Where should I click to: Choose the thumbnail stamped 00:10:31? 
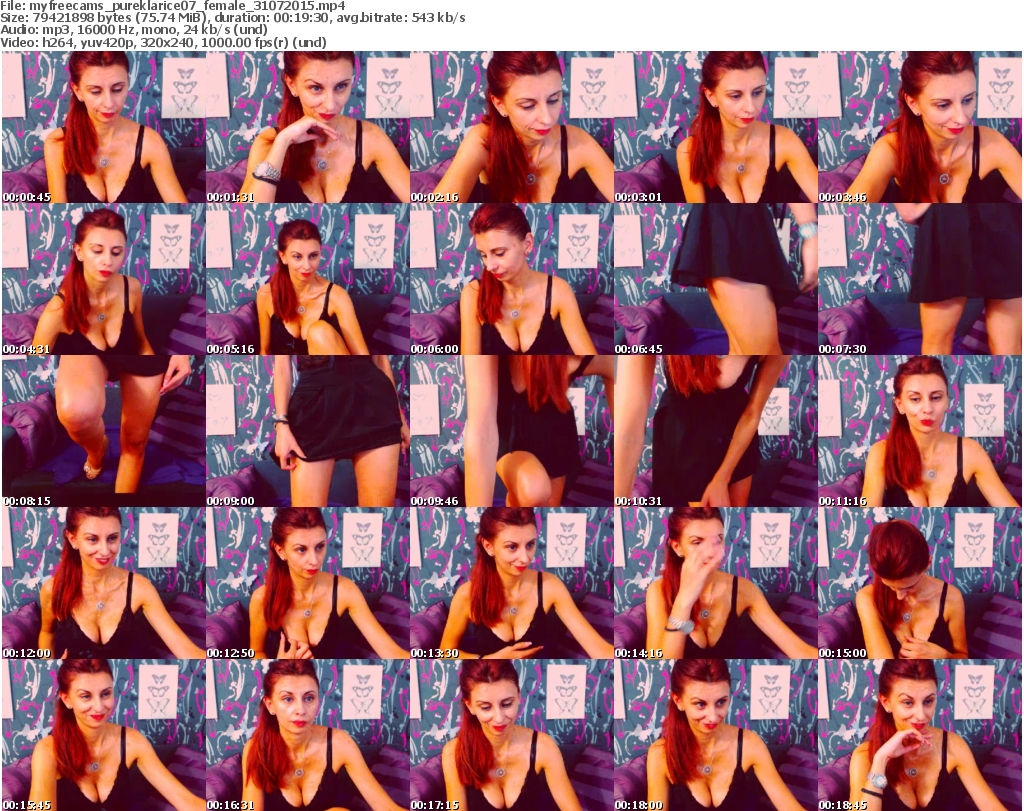pyautogui.click(x=716, y=432)
